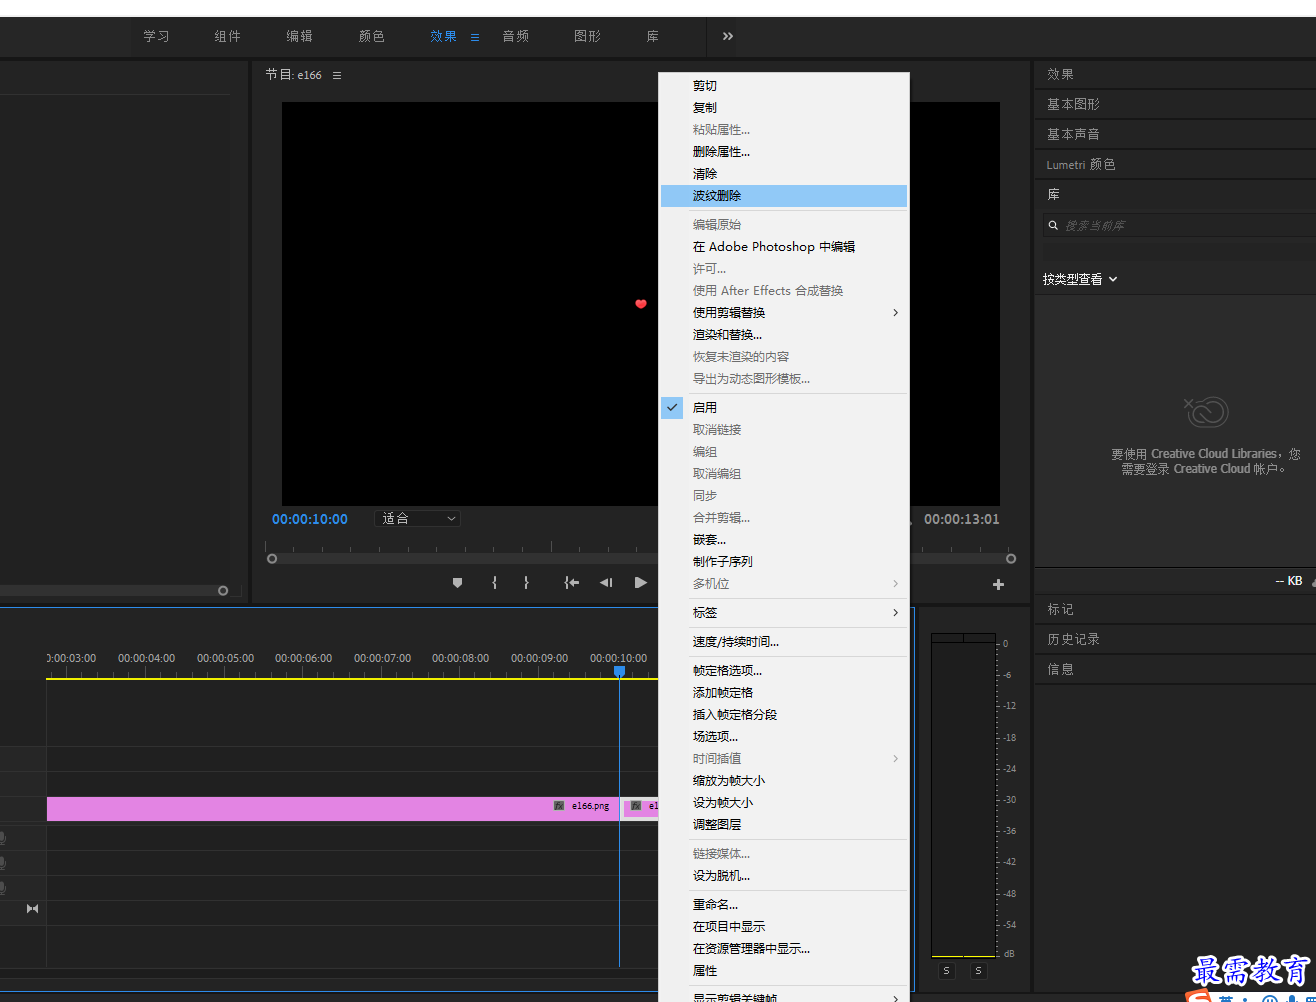
Task: Switch to the 颜色 workspace tab
Action: [x=371, y=36]
